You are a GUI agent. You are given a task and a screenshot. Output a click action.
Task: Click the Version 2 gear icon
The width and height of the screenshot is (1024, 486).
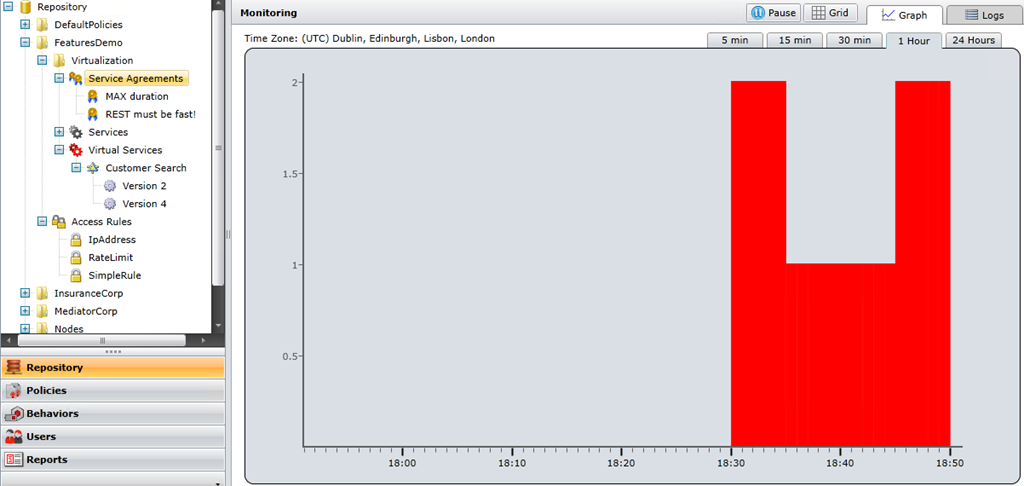tap(111, 186)
